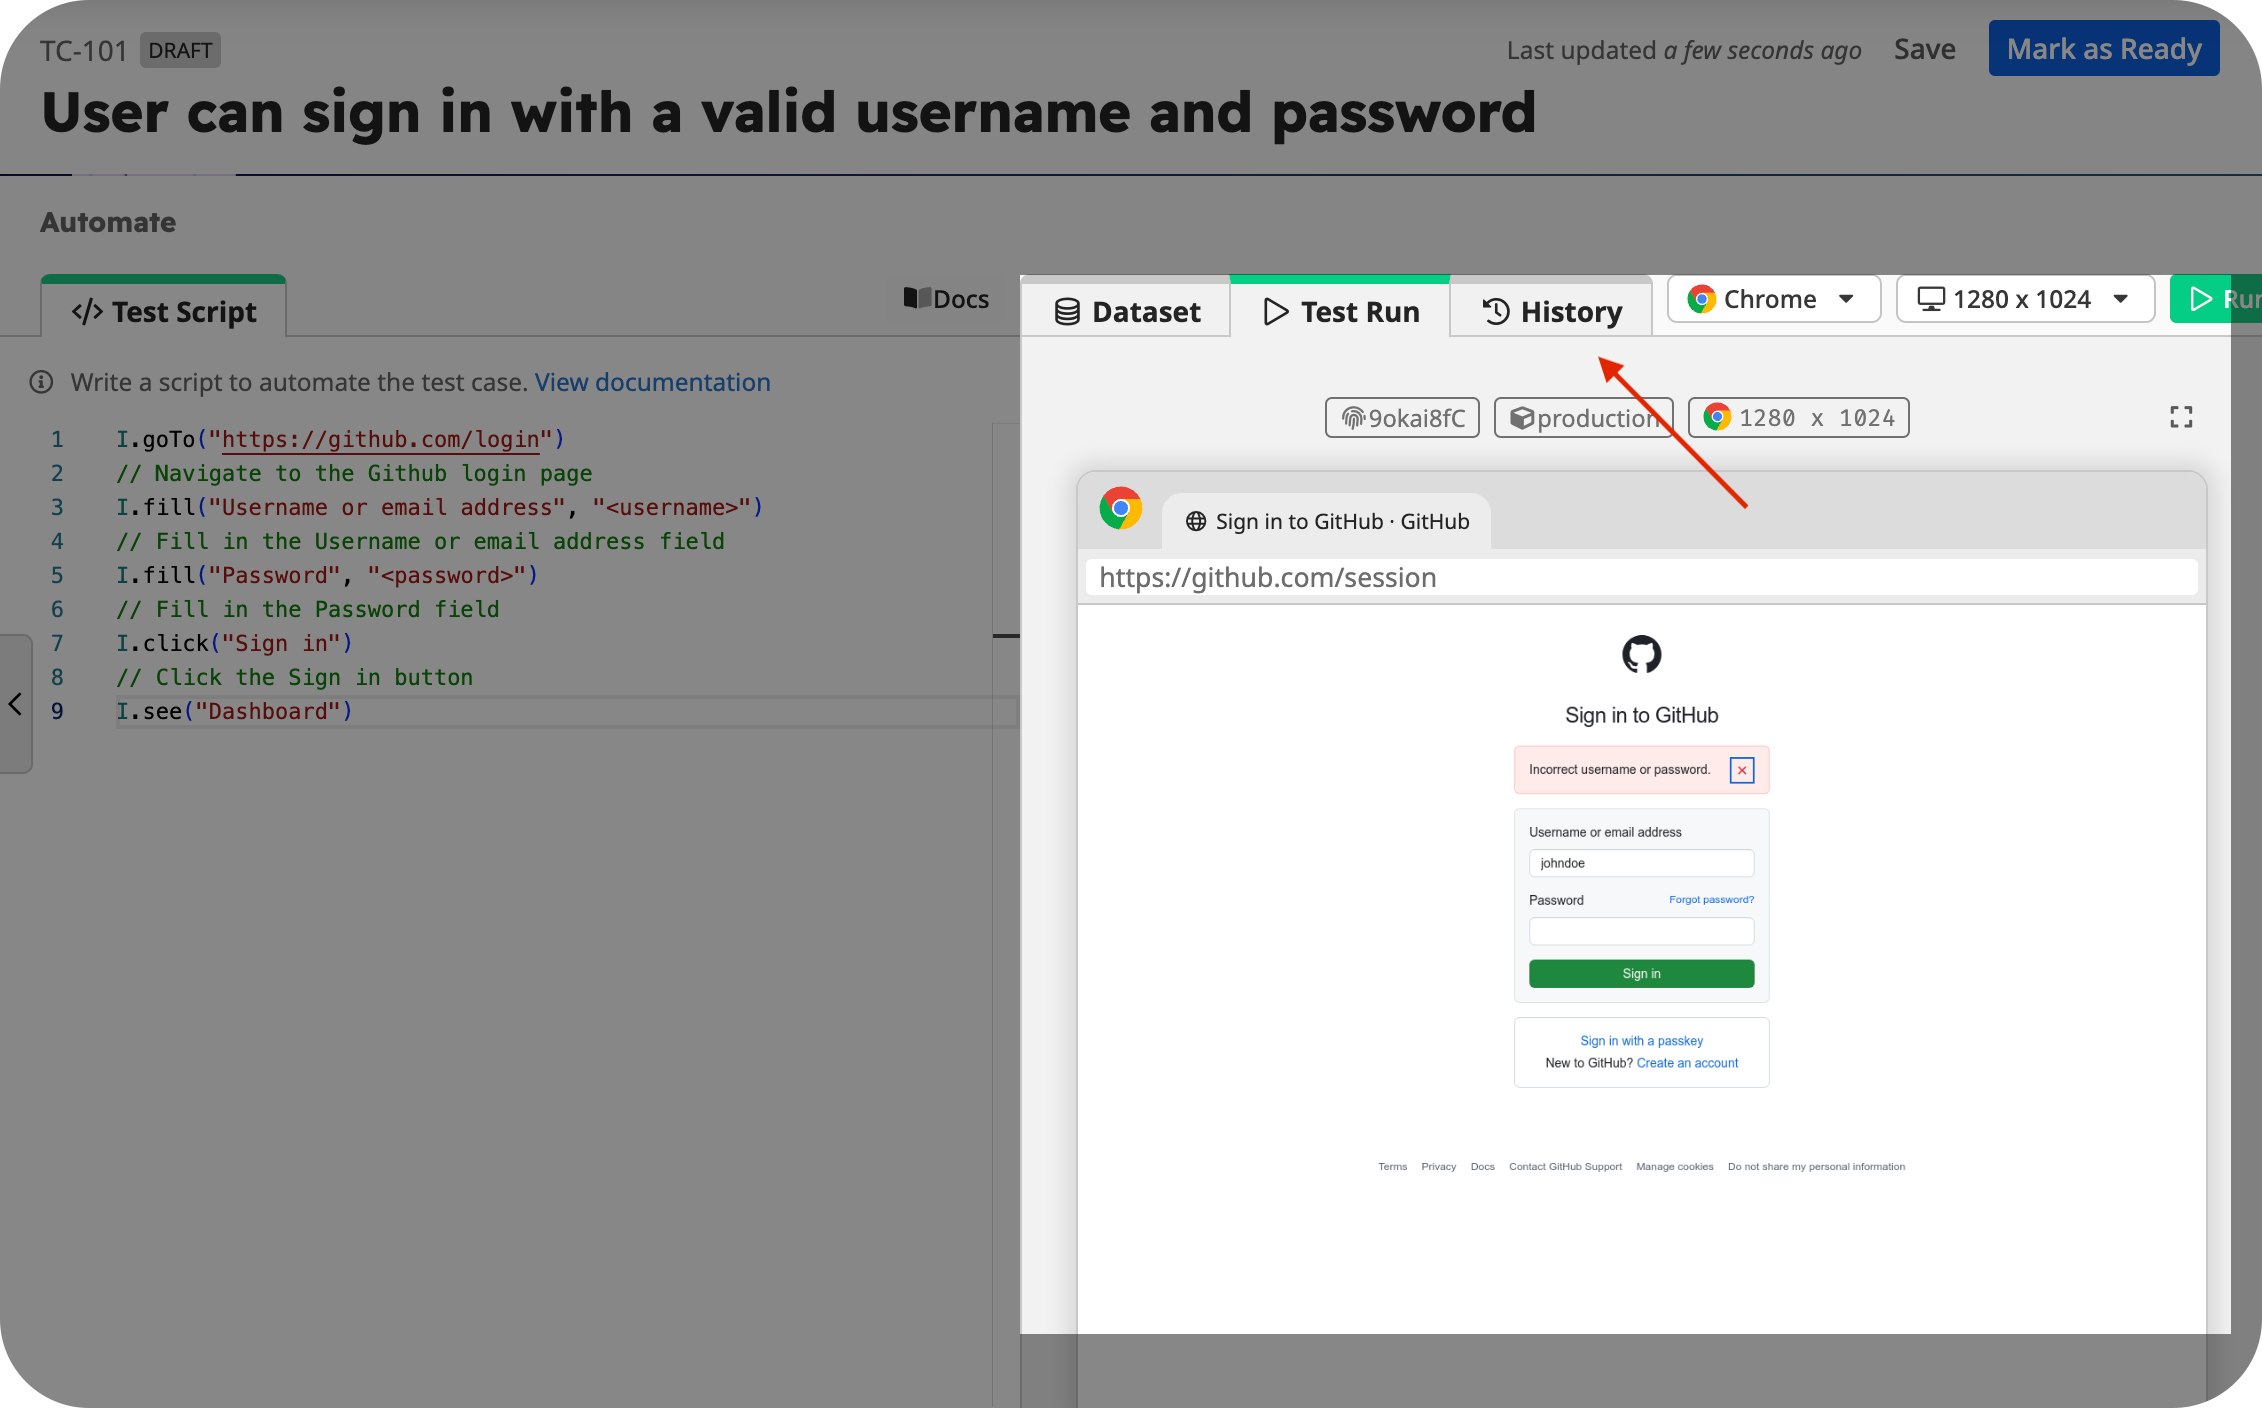The image size is (2262, 1408).
Task: Click the DRAFT status badge
Action: pyautogui.click(x=180, y=50)
